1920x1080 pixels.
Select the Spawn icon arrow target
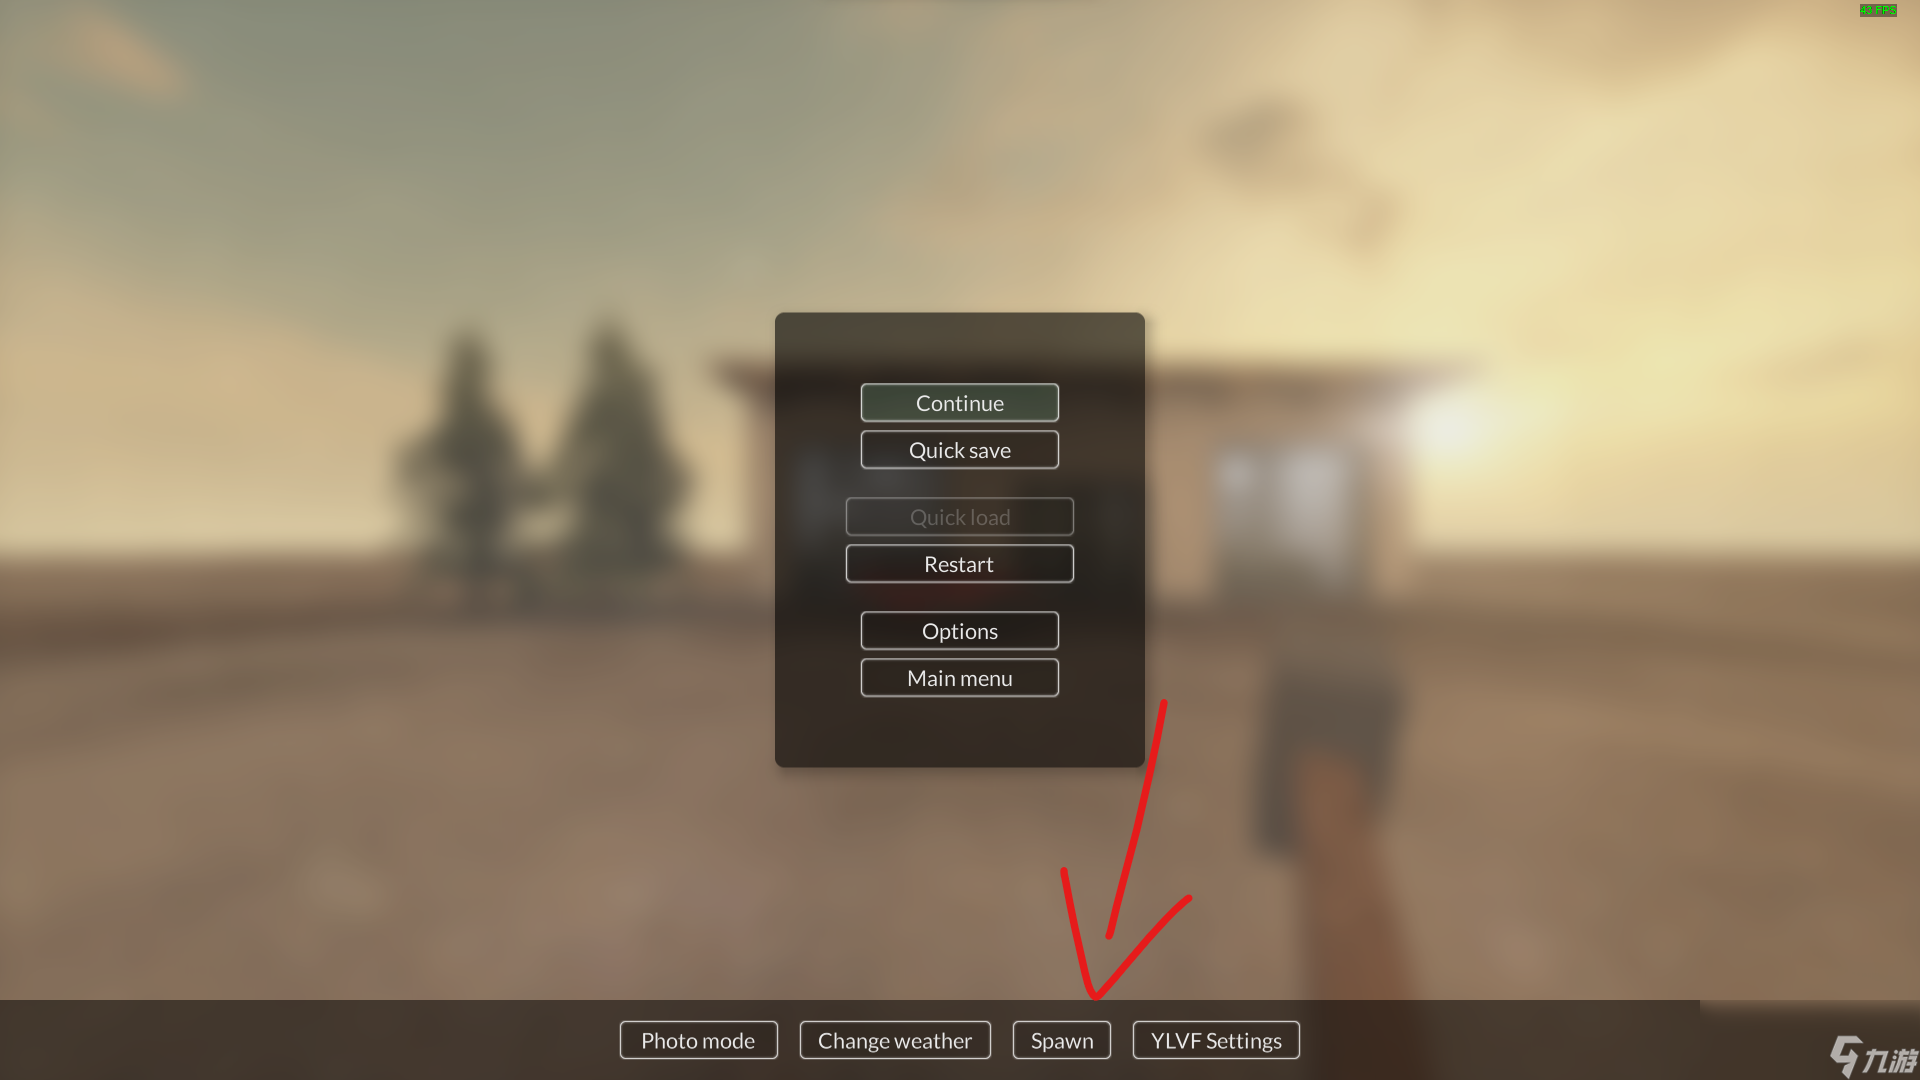point(1062,1039)
